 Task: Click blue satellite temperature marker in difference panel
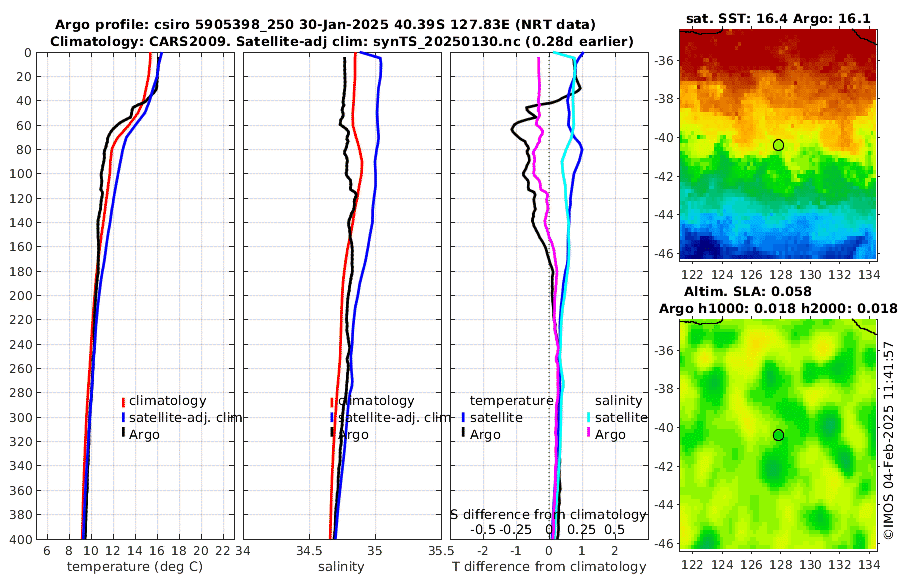point(464,417)
